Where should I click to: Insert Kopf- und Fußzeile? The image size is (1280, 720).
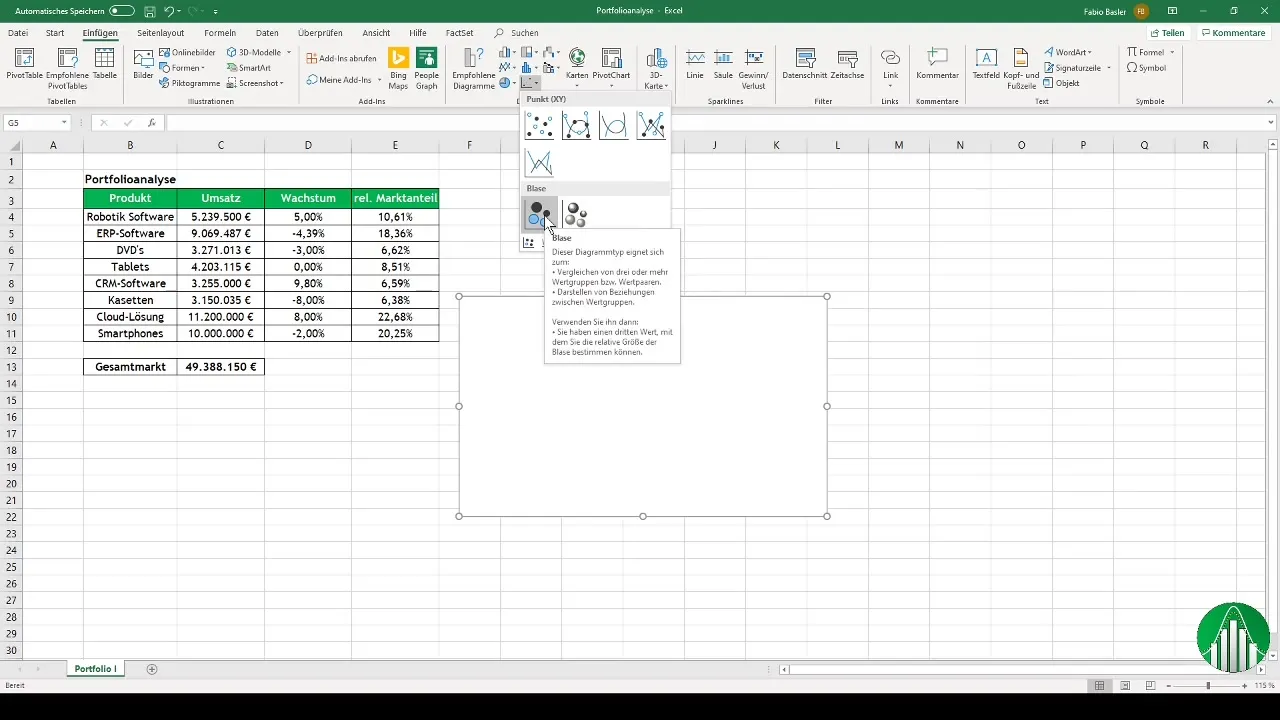pyautogui.click(x=1020, y=68)
